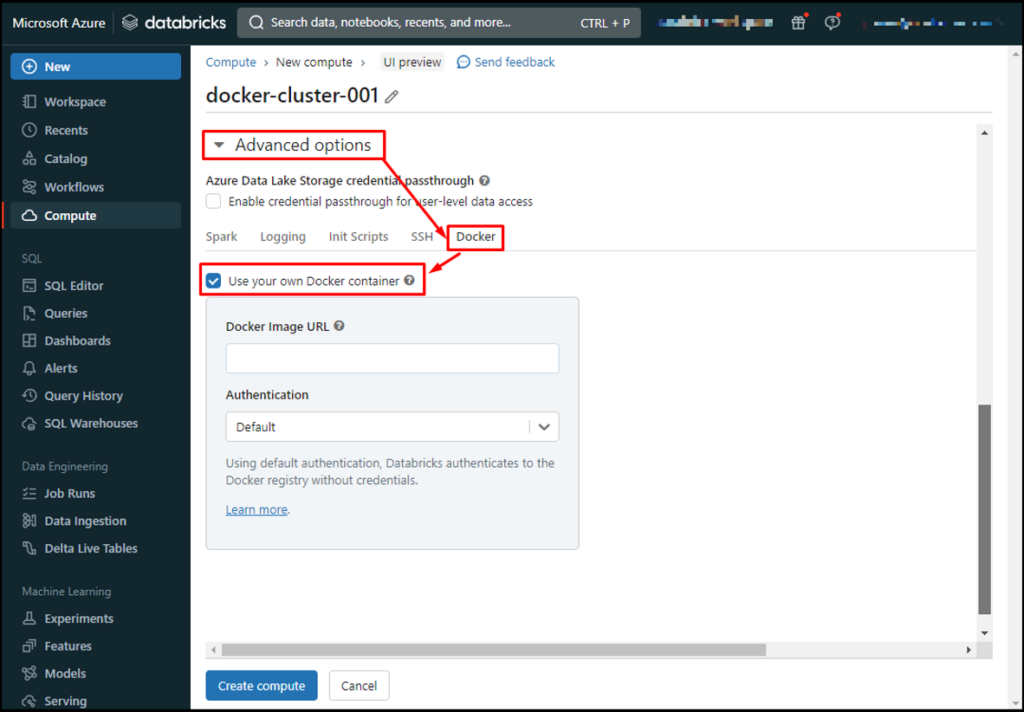Click the Cancel button
Viewport: 1024px width, 712px height.
[359, 685]
